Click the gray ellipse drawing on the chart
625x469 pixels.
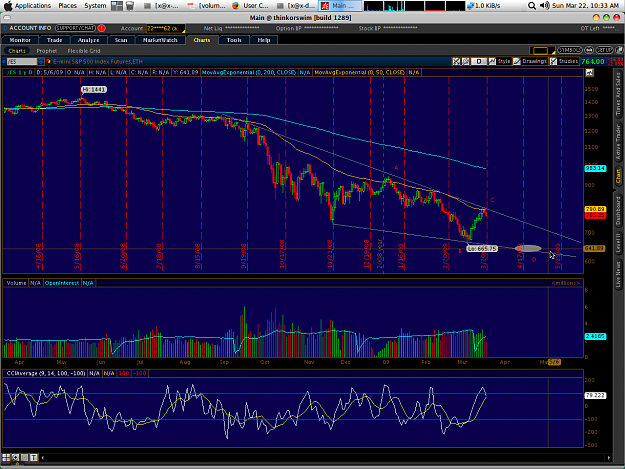point(528,249)
